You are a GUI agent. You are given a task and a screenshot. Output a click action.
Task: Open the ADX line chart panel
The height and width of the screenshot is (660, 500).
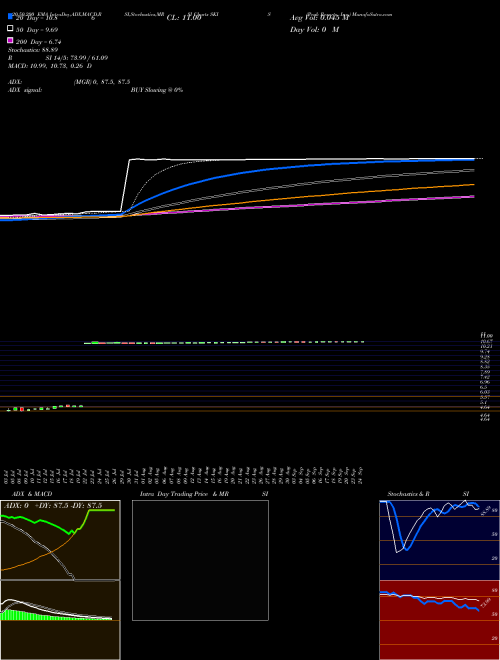[x=60, y=540]
